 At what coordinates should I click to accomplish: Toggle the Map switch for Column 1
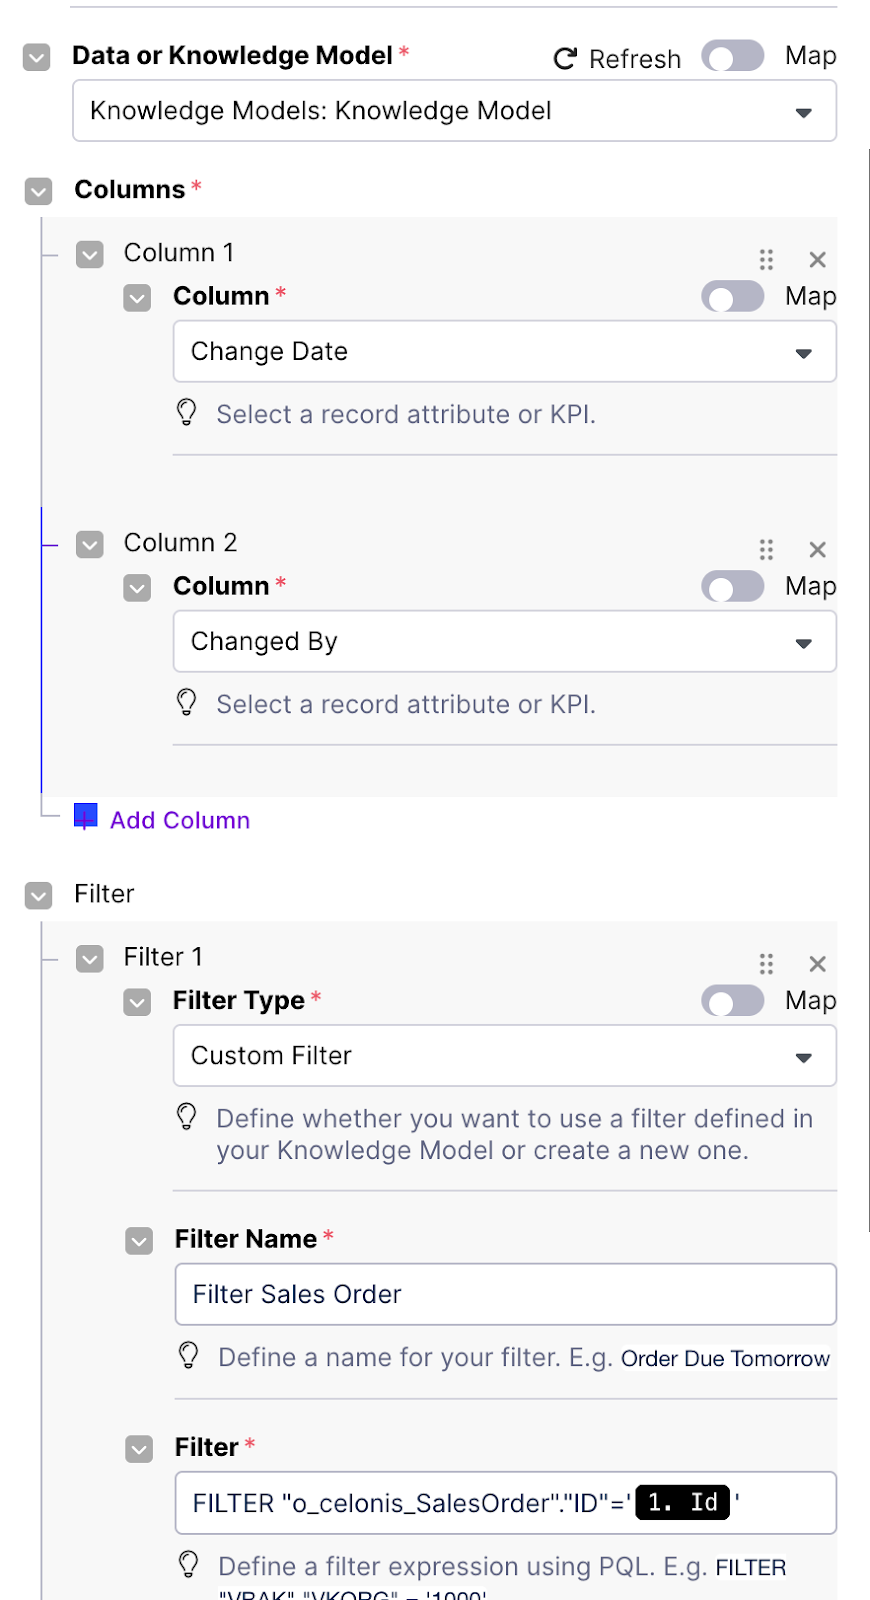732,297
